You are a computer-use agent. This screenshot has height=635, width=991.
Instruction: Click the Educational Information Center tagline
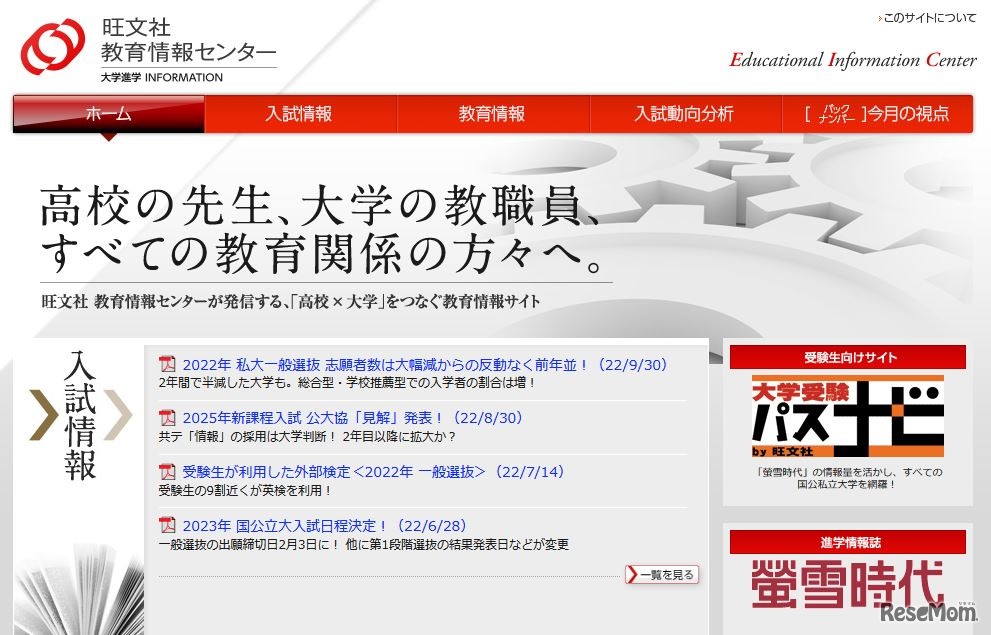[x=853, y=60]
